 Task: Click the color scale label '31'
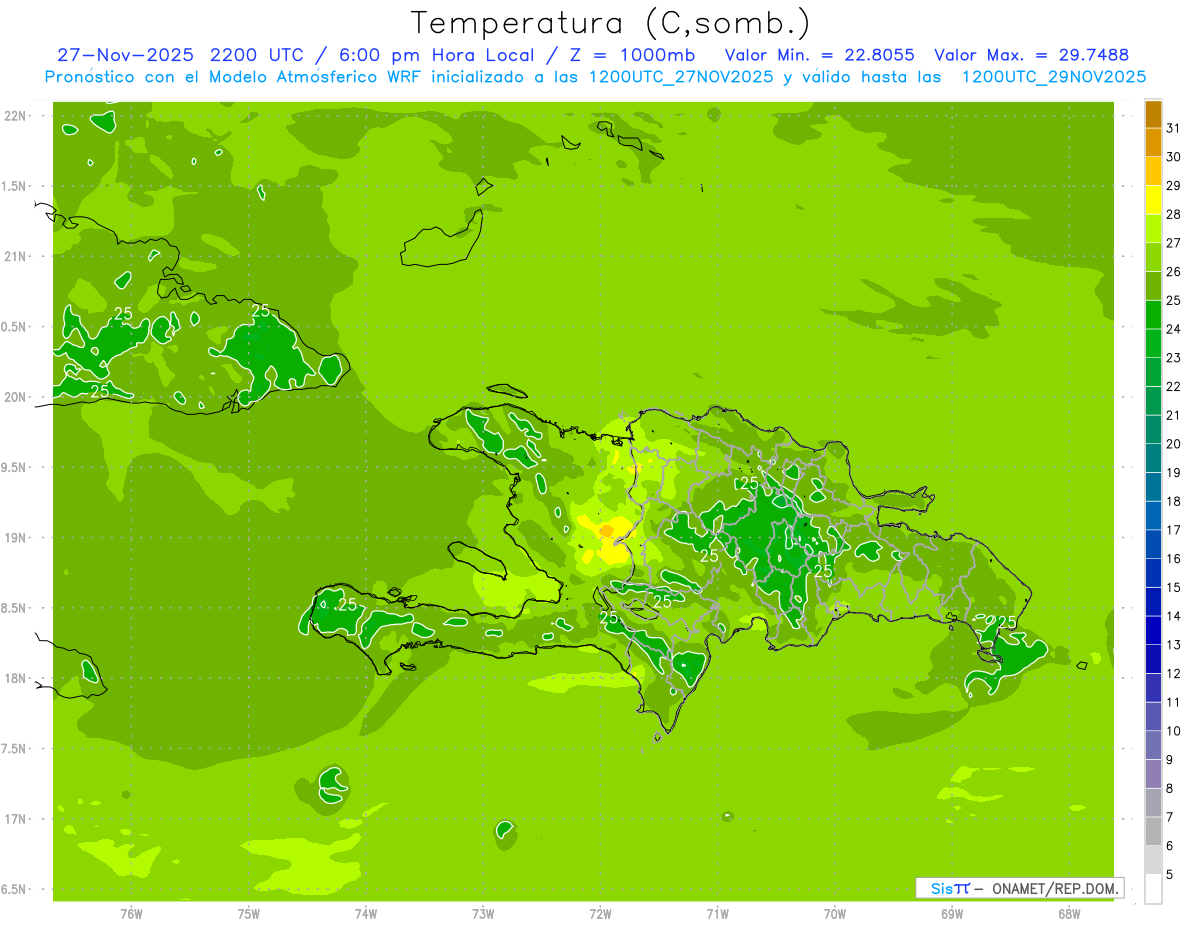[x=1174, y=128]
